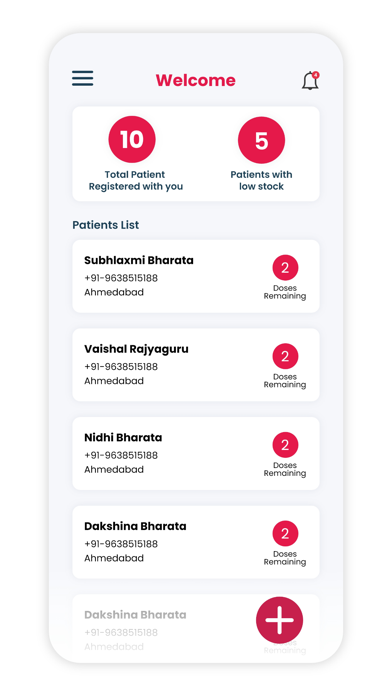Tap the faded Dakshina Bharata name at the bottom
The height and width of the screenshot is (696, 392).
pyautogui.click(x=135, y=615)
